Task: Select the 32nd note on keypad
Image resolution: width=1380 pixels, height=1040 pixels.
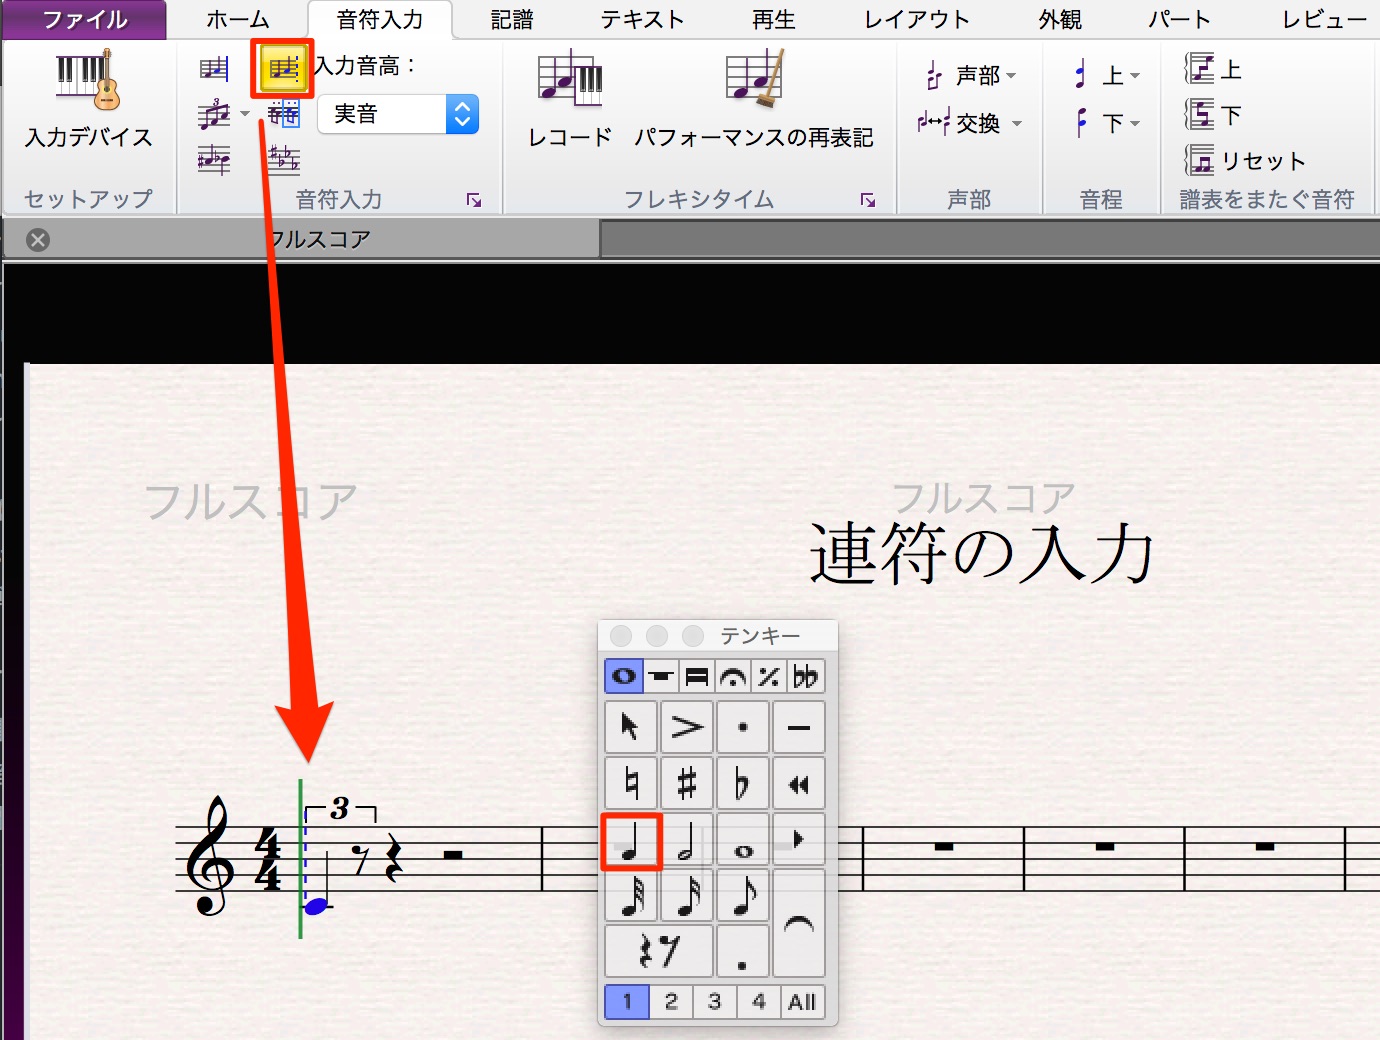Action: 631,895
